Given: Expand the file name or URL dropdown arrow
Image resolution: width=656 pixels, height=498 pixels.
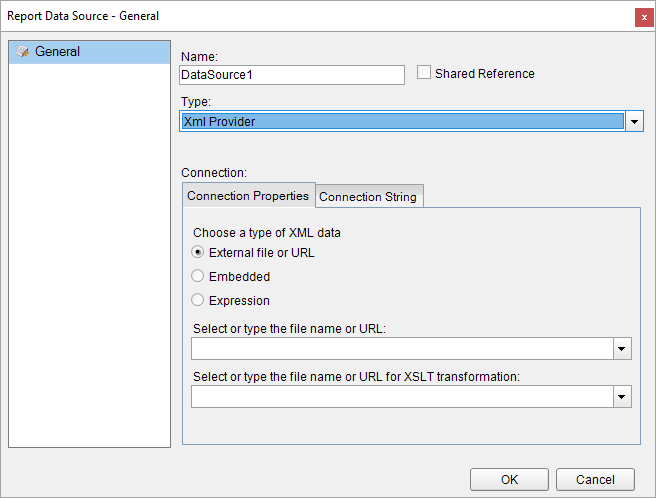Looking at the screenshot, I should (x=622, y=349).
